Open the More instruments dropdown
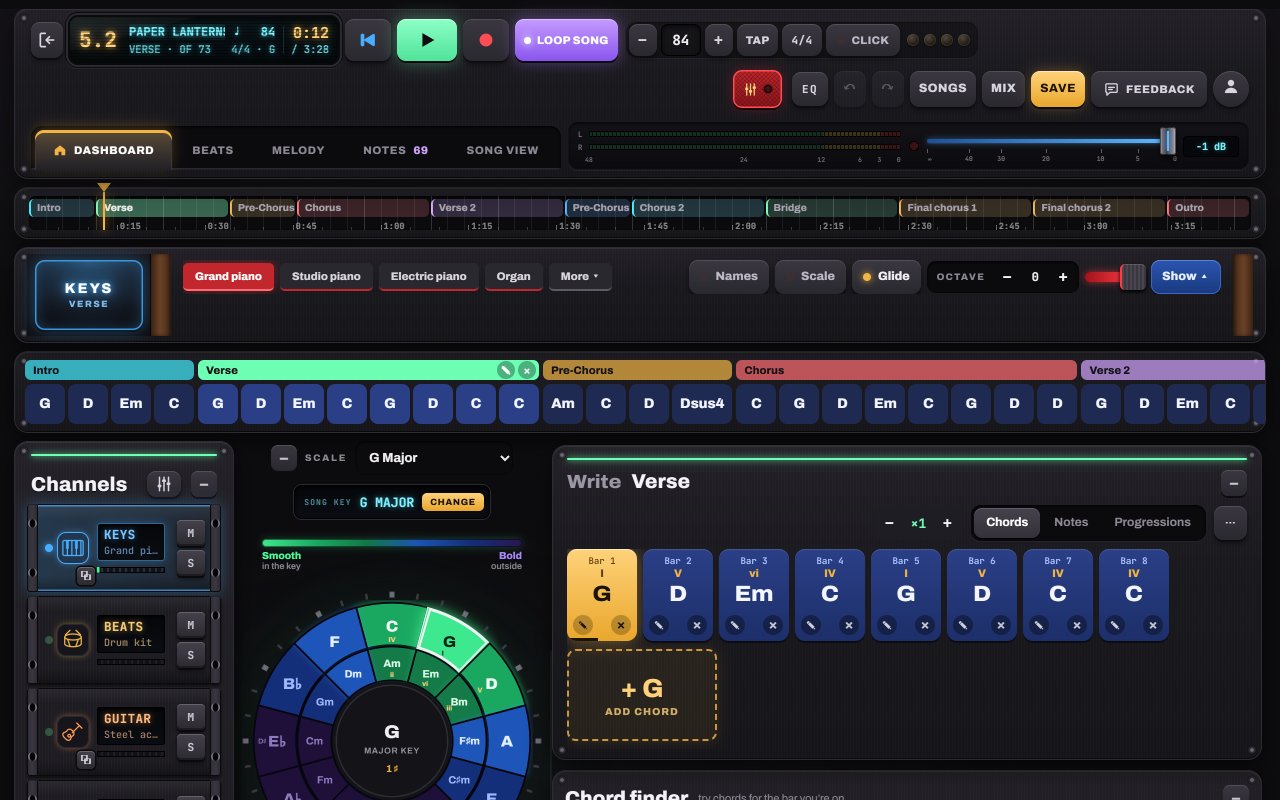1280x800 pixels. click(x=580, y=276)
